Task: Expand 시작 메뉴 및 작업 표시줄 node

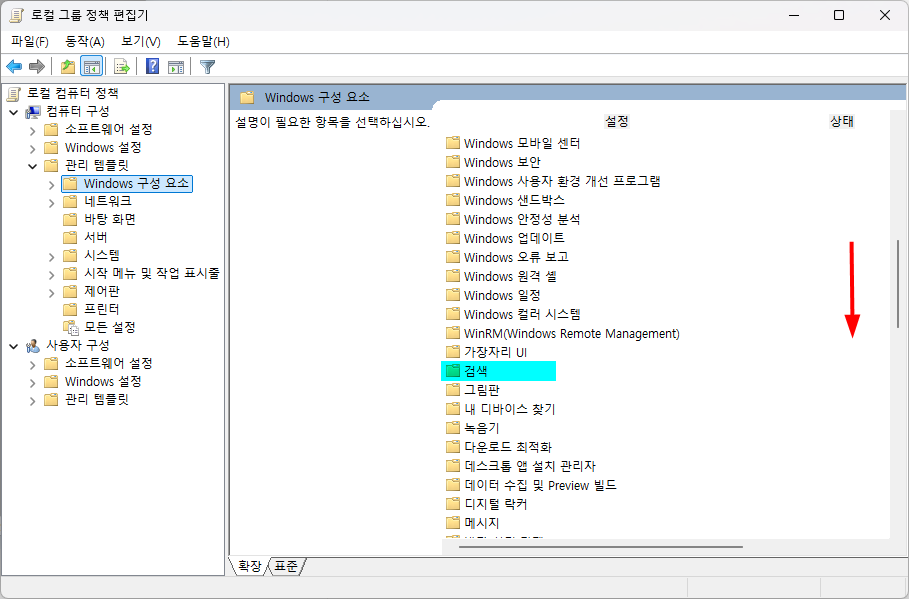Action: [x=52, y=275]
